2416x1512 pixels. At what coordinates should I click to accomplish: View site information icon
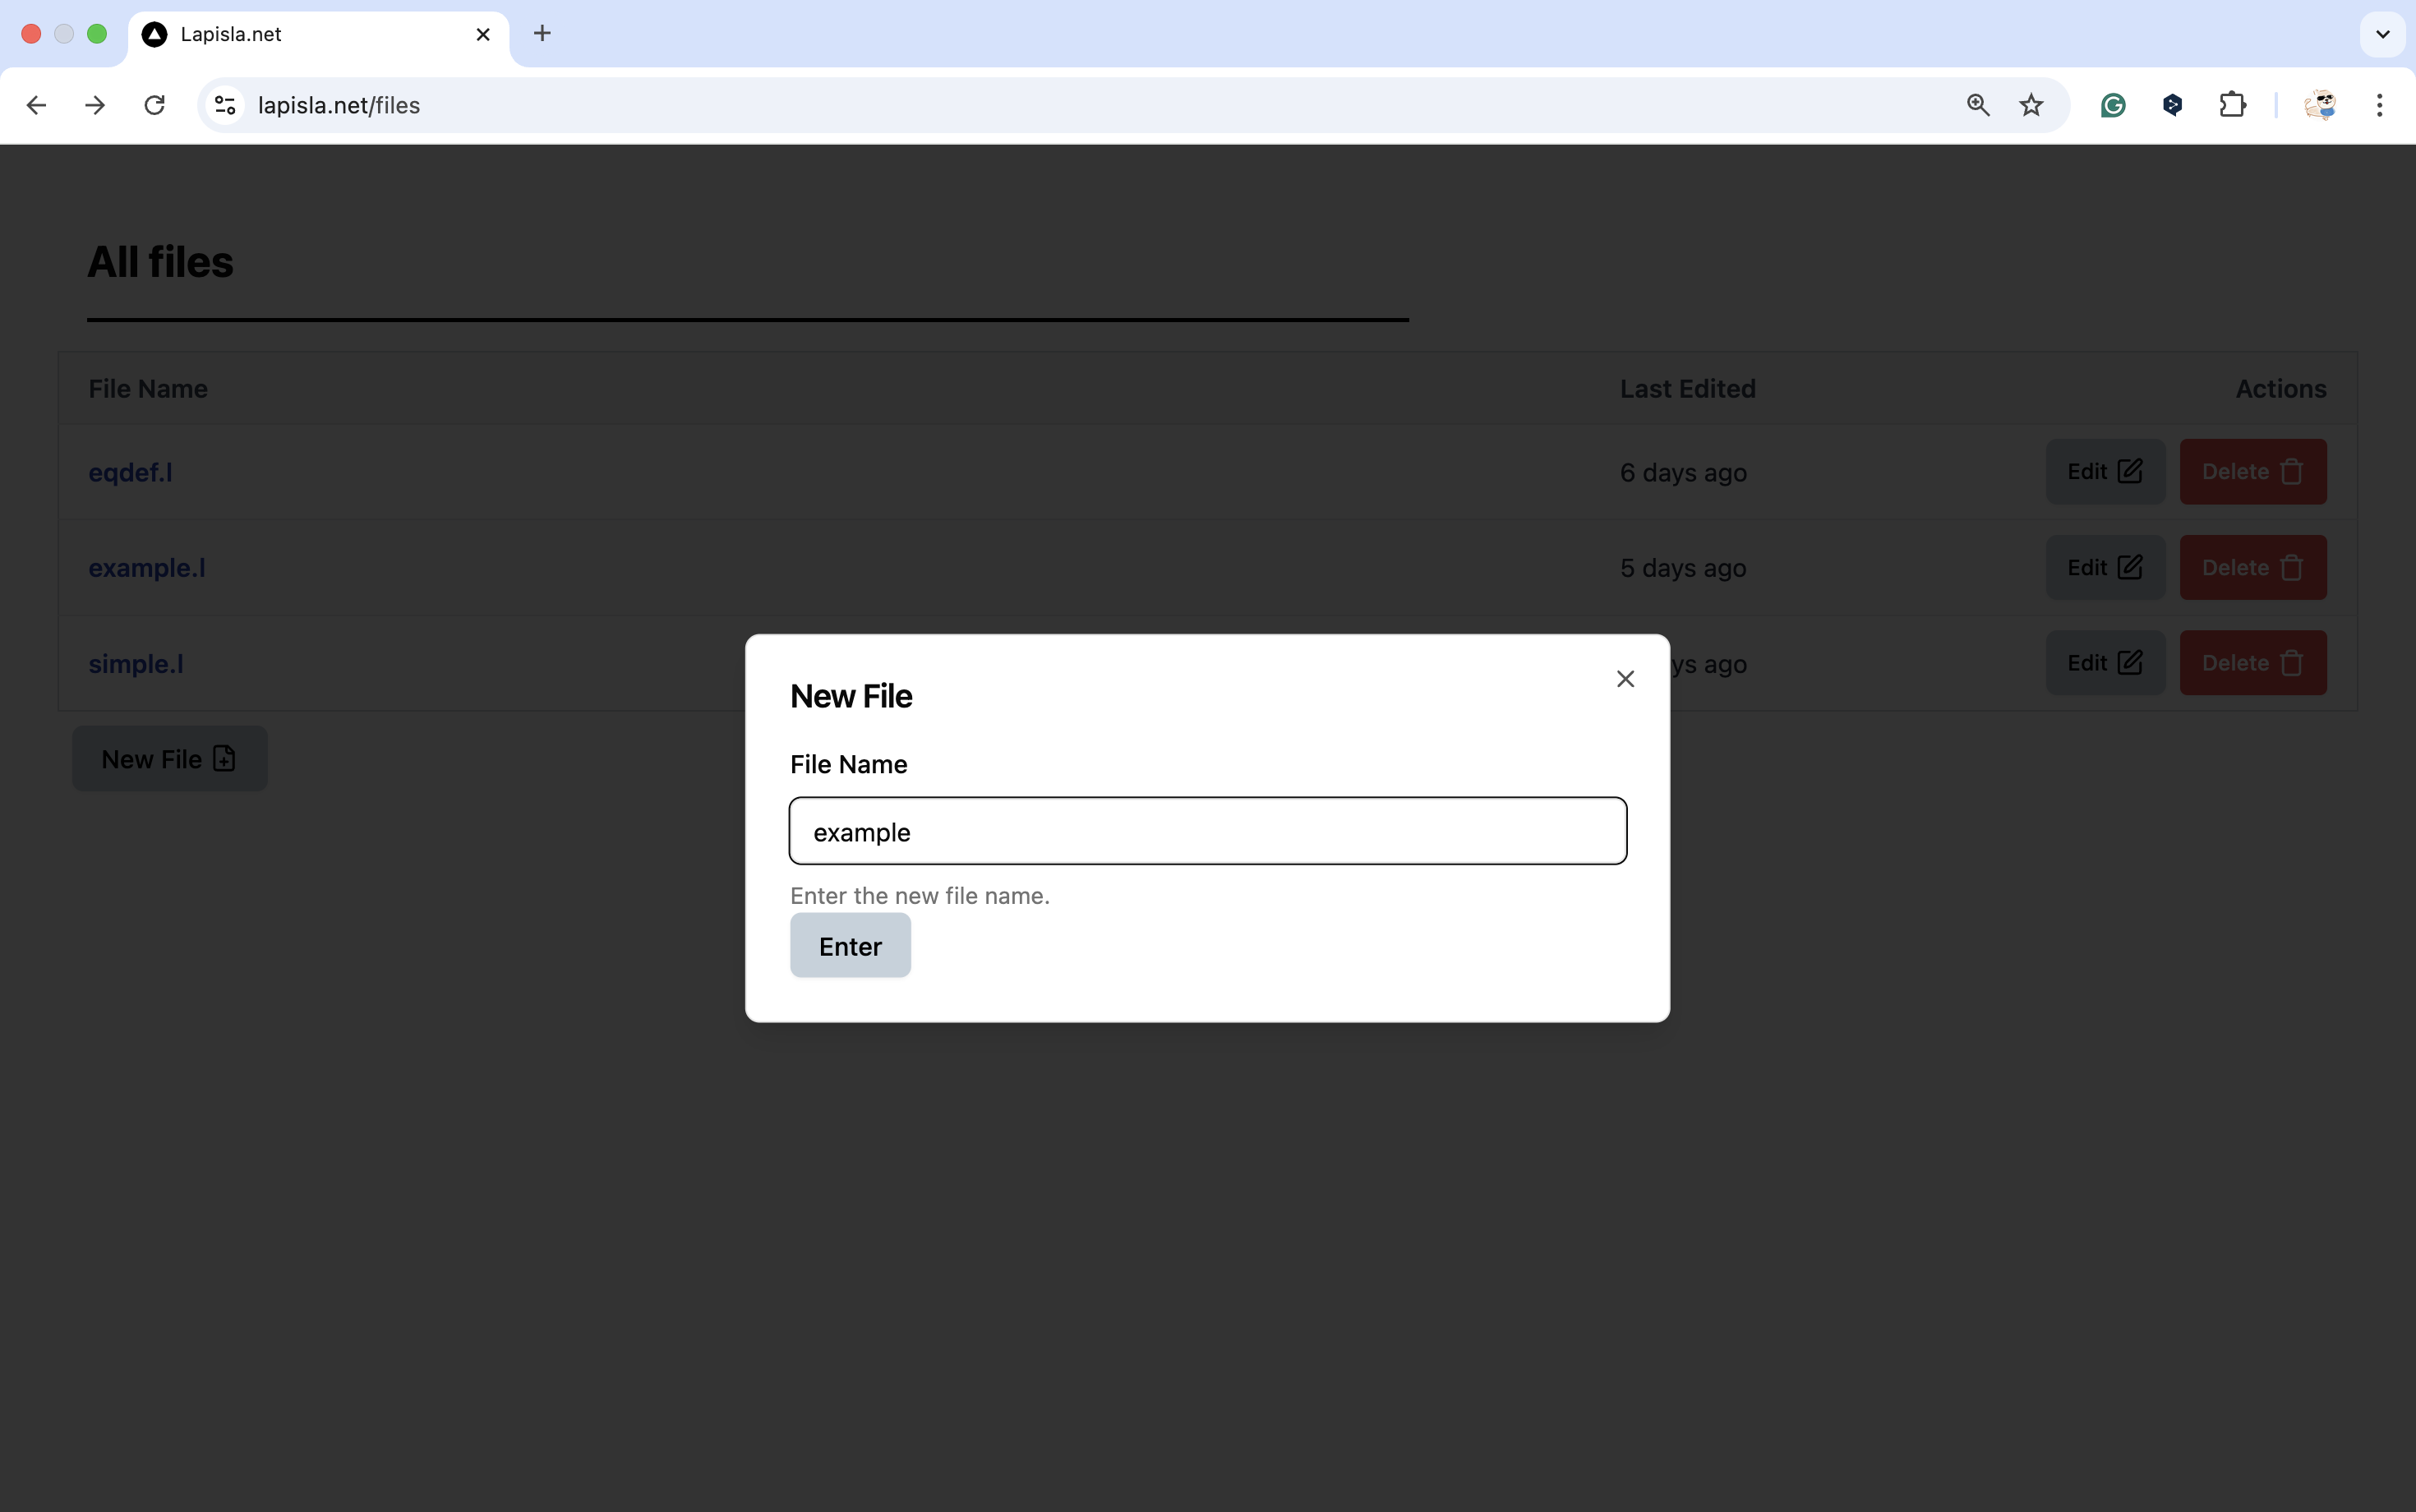coord(225,105)
